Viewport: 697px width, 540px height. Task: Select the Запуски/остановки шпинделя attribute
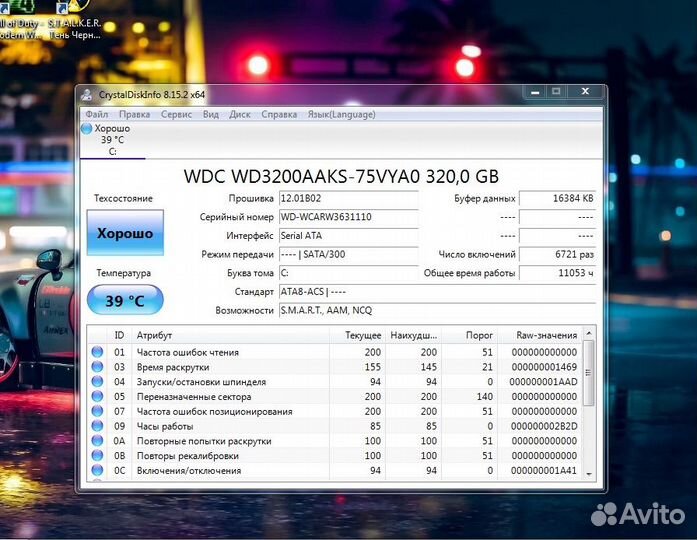coord(335,381)
